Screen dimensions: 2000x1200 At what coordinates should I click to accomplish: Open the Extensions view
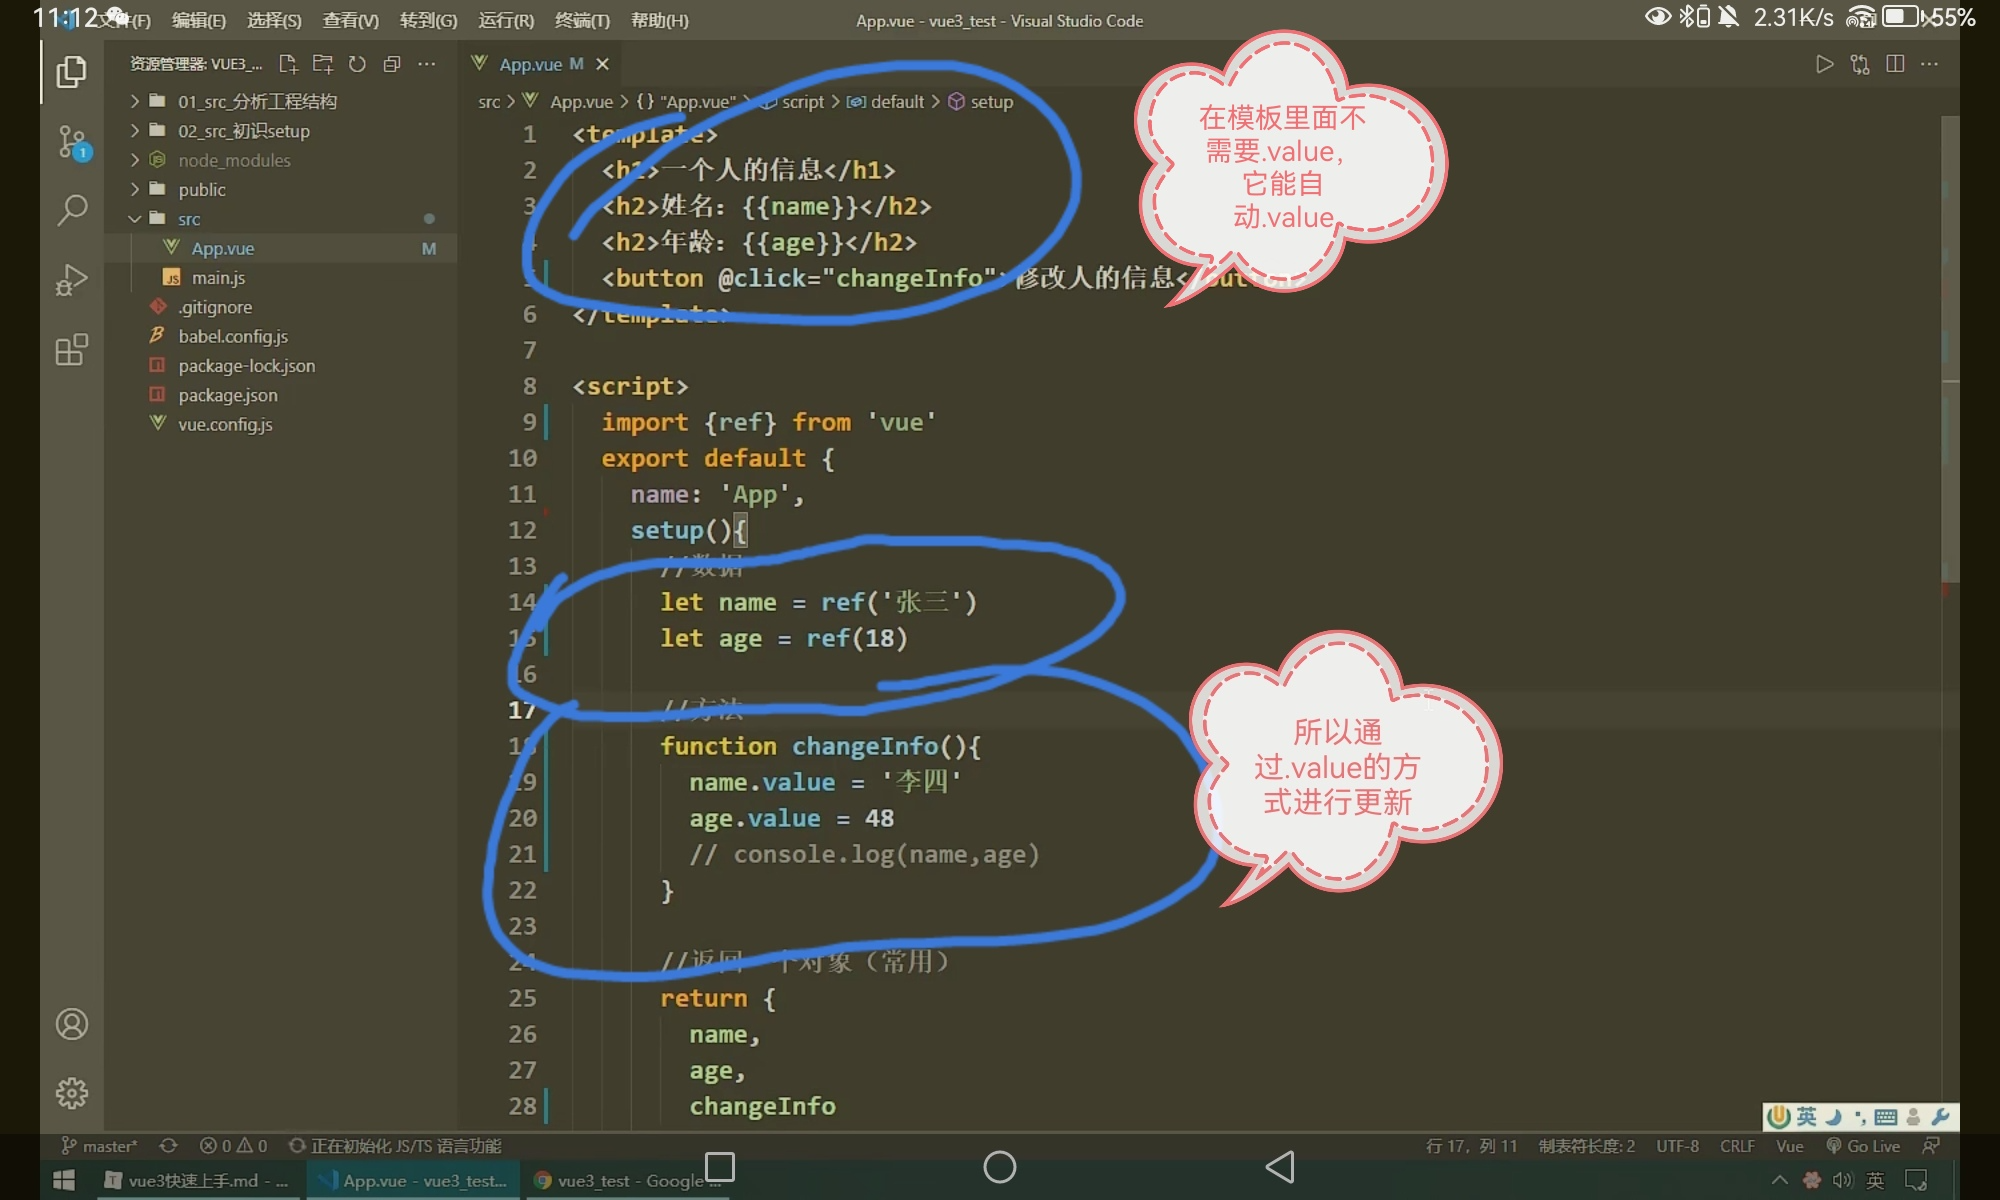point(71,350)
